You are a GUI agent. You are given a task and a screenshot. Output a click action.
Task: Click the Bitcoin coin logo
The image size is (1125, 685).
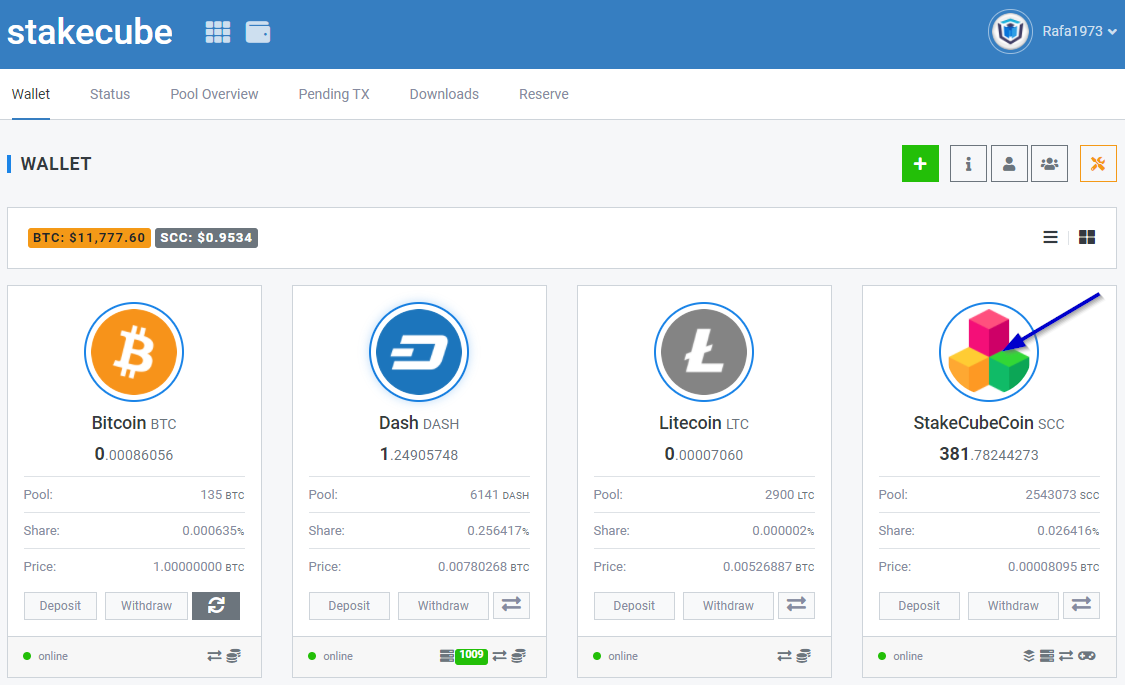pyautogui.click(x=134, y=351)
